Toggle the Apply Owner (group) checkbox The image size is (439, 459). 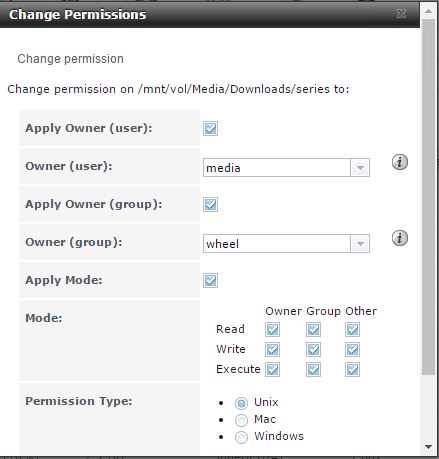coord(210,204)
